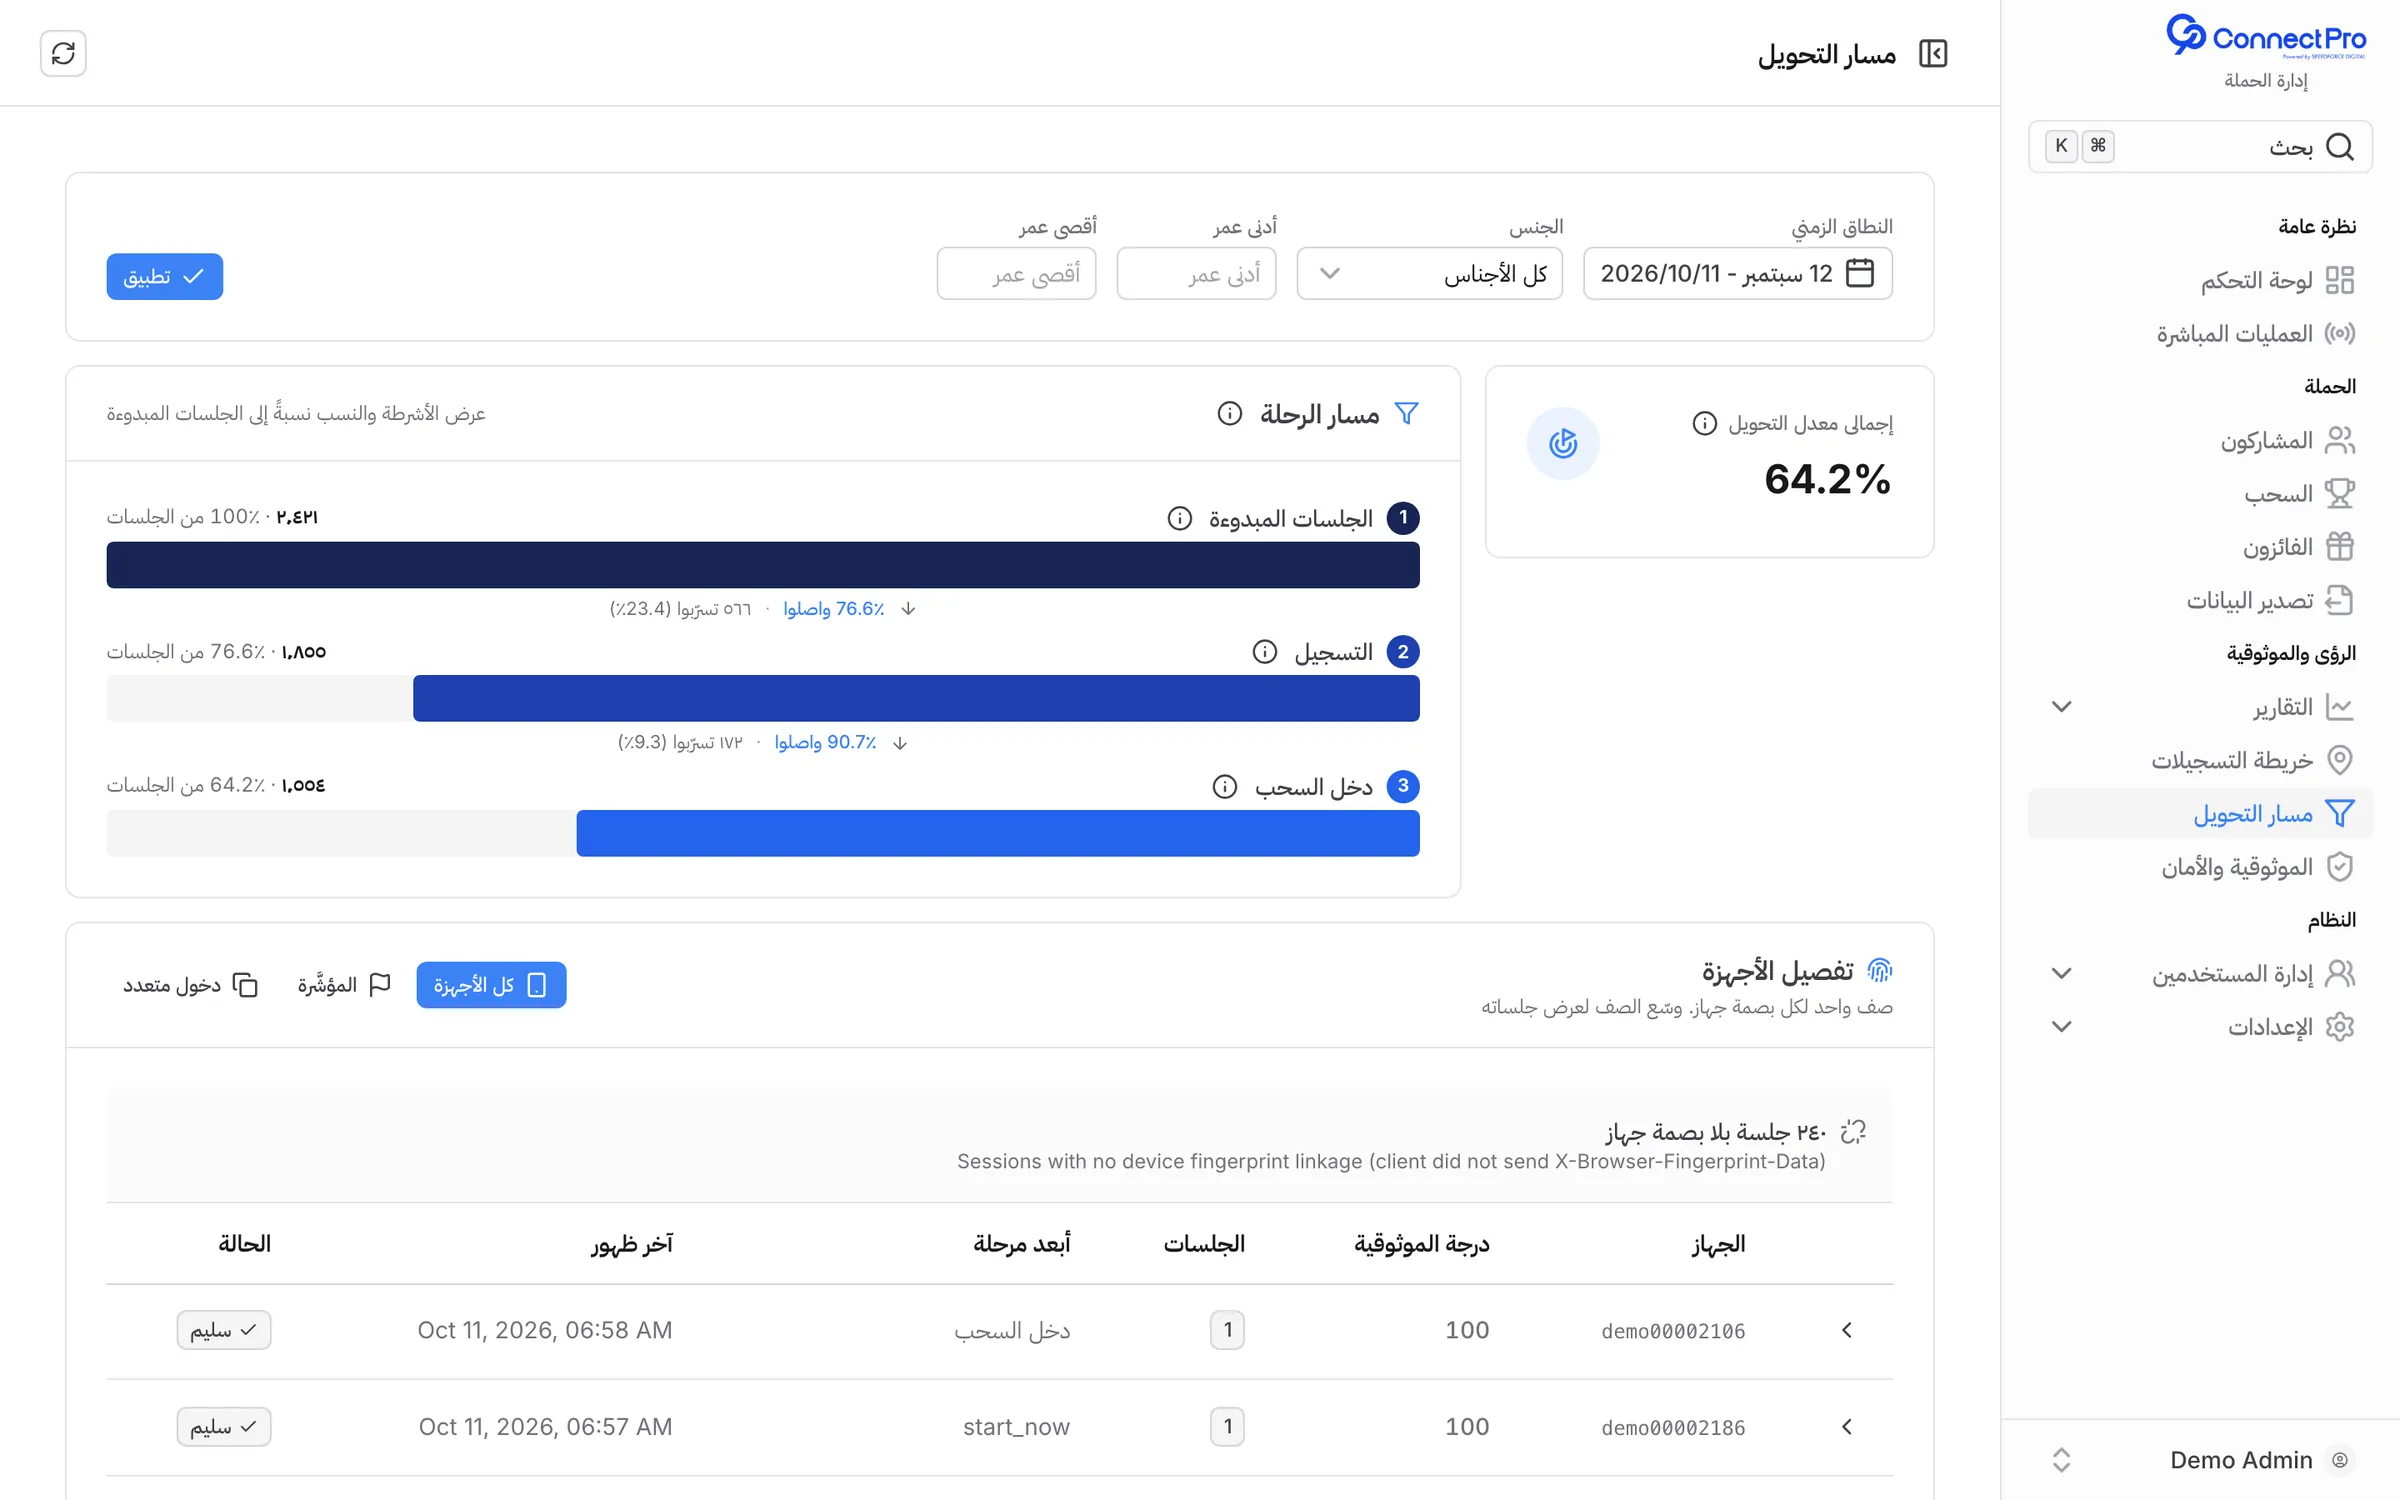This screenshot has width=2400, height=1500.
Task: Click the search magnifier icon
Action: pos(2340,147)
